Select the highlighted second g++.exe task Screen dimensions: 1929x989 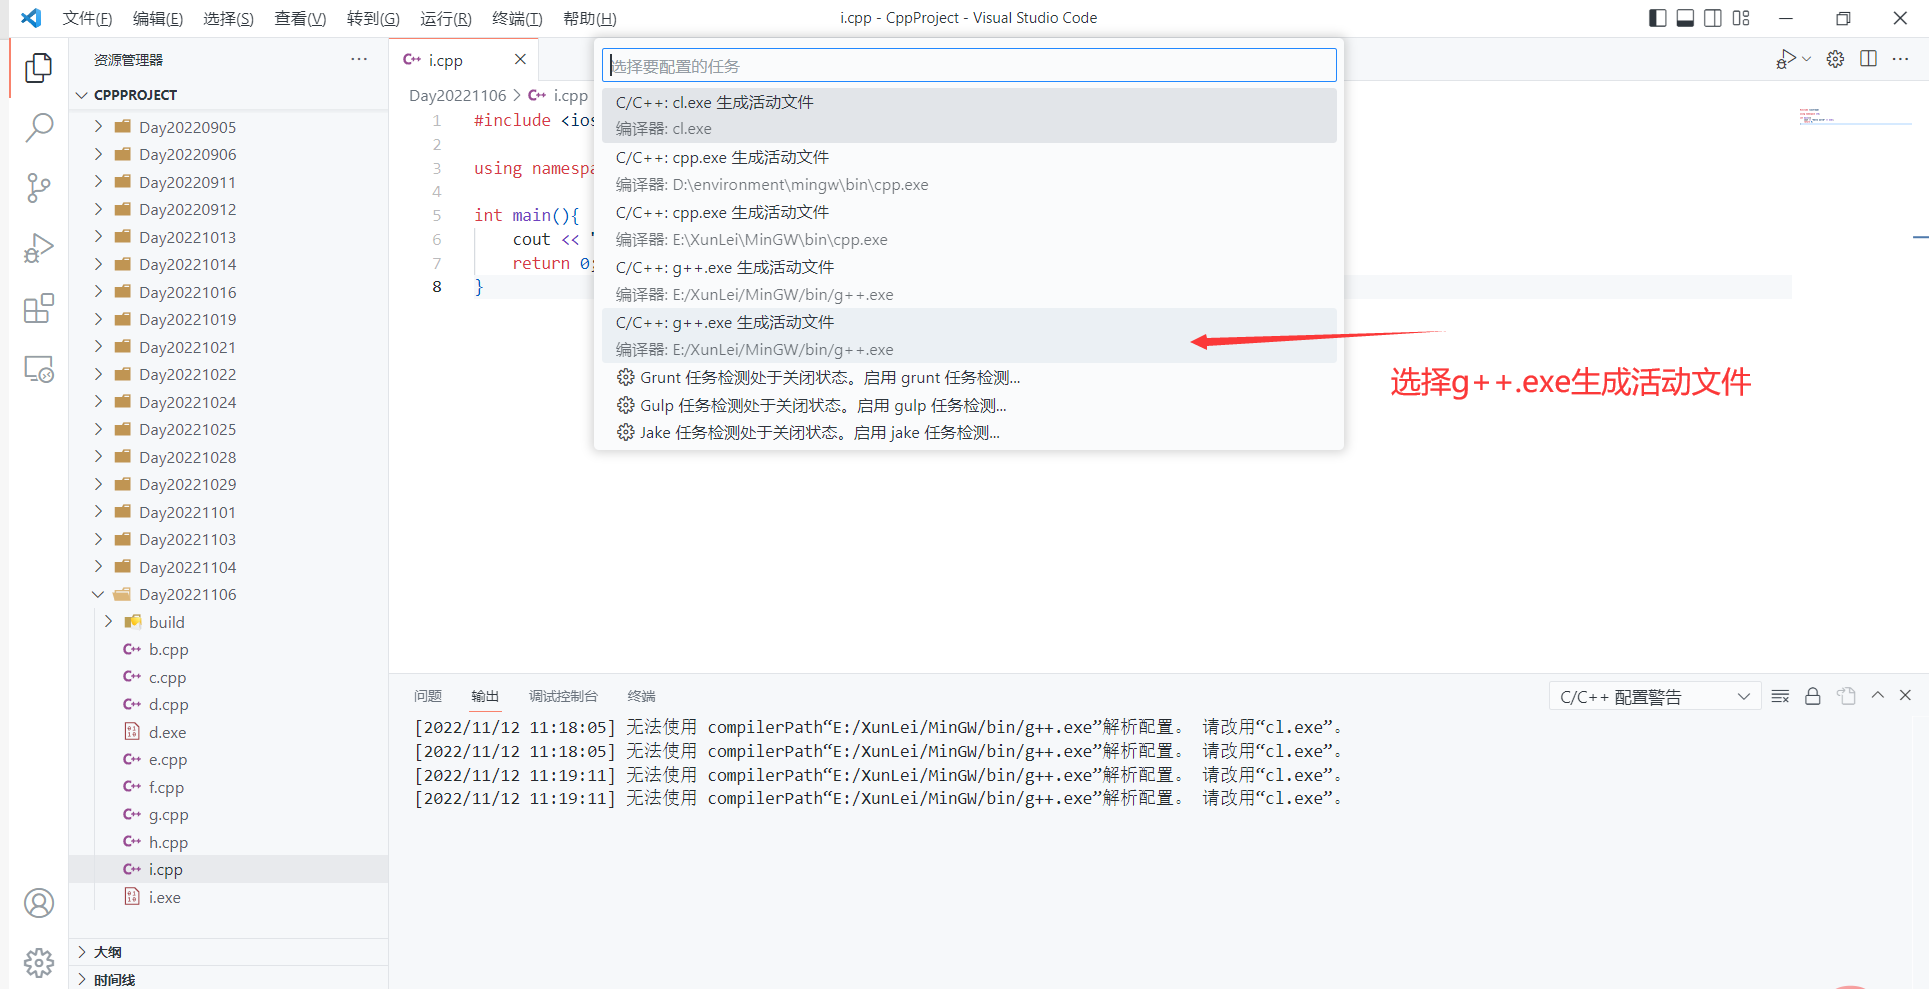point(969,335)
